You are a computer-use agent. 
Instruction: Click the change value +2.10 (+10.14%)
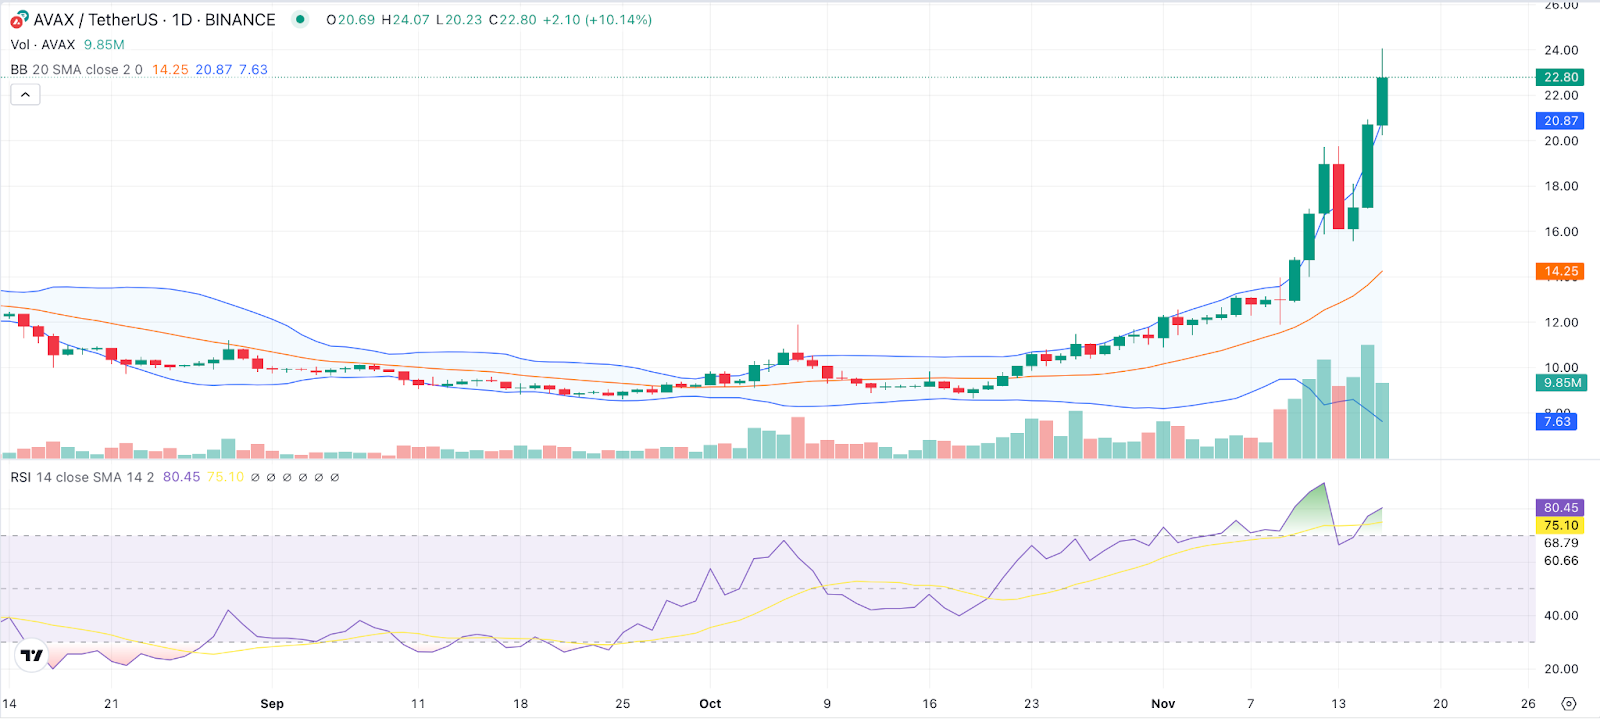point(597,20)
